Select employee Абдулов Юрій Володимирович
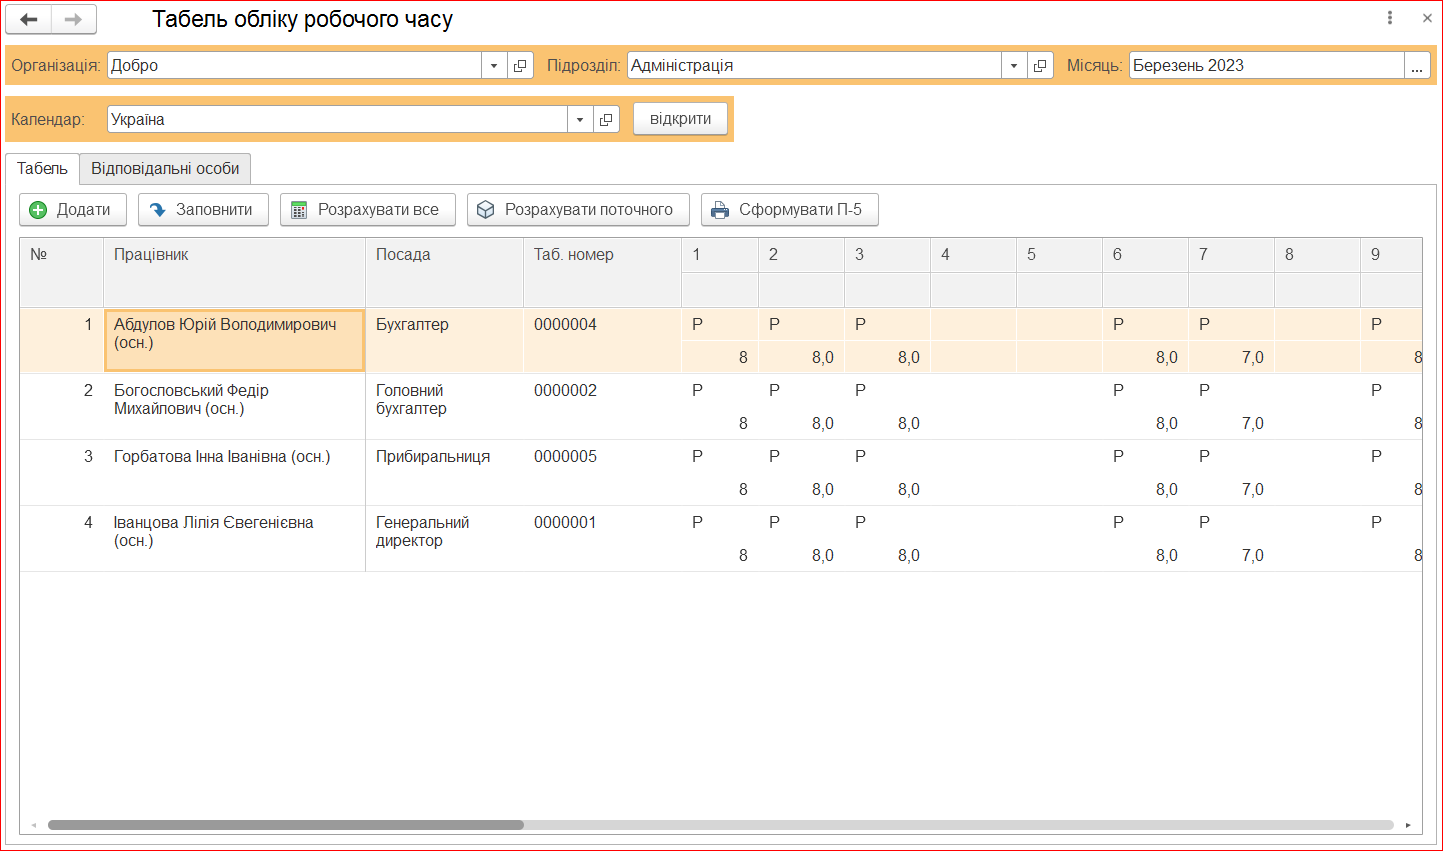1443x851 pixels. [x=234, y=340]
